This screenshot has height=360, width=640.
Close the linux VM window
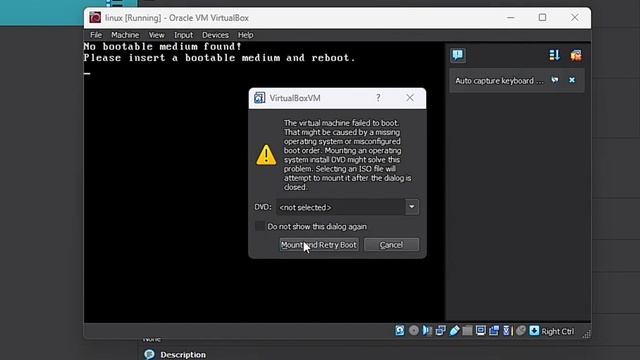coord(575,18)
